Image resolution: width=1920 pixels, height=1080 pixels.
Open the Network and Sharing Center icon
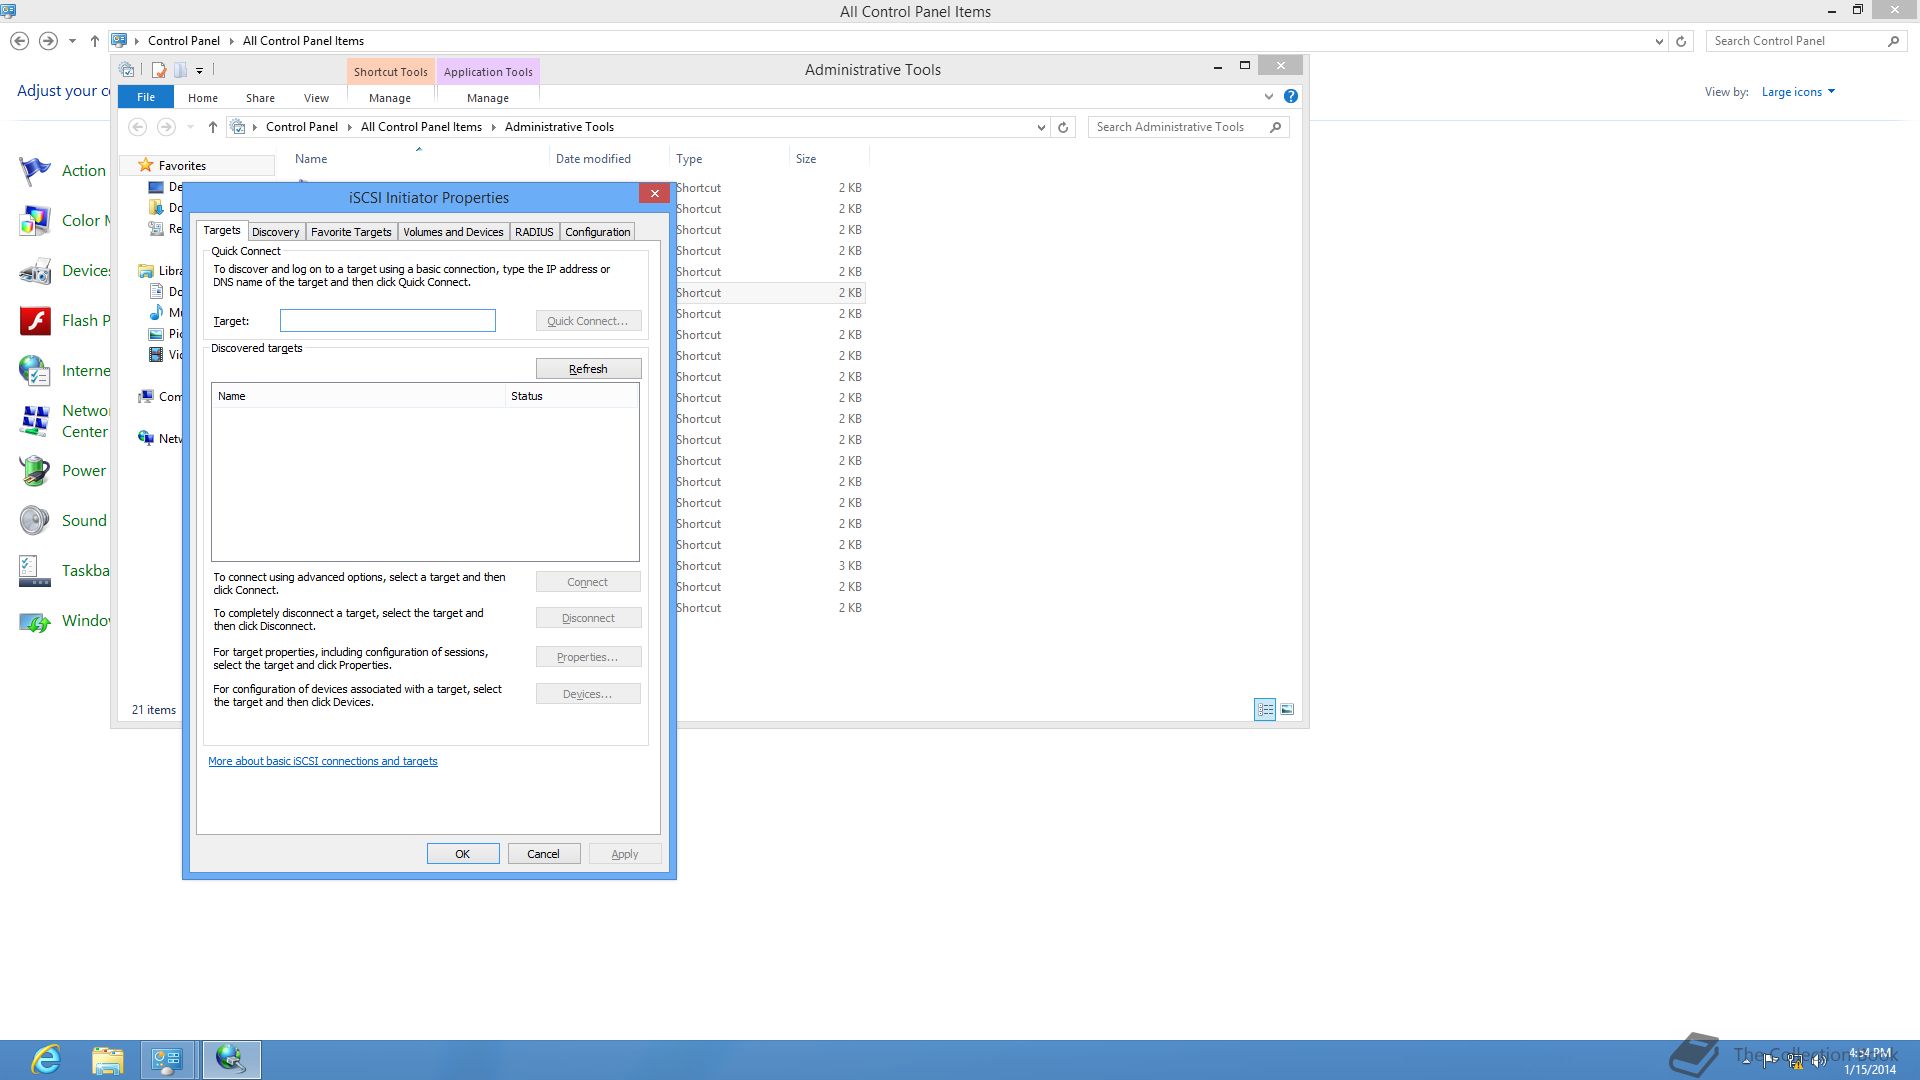[35, 421]
